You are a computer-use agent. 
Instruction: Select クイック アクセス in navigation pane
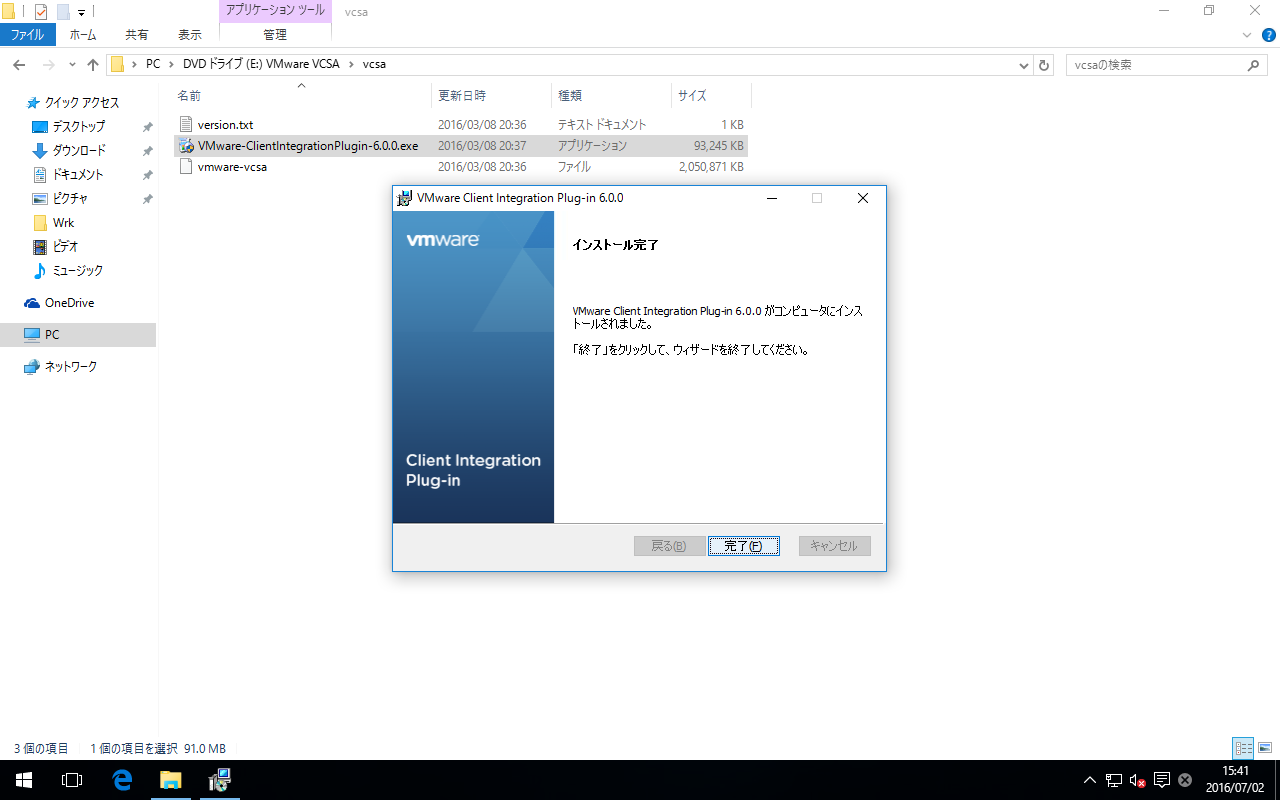click(82, 103)
